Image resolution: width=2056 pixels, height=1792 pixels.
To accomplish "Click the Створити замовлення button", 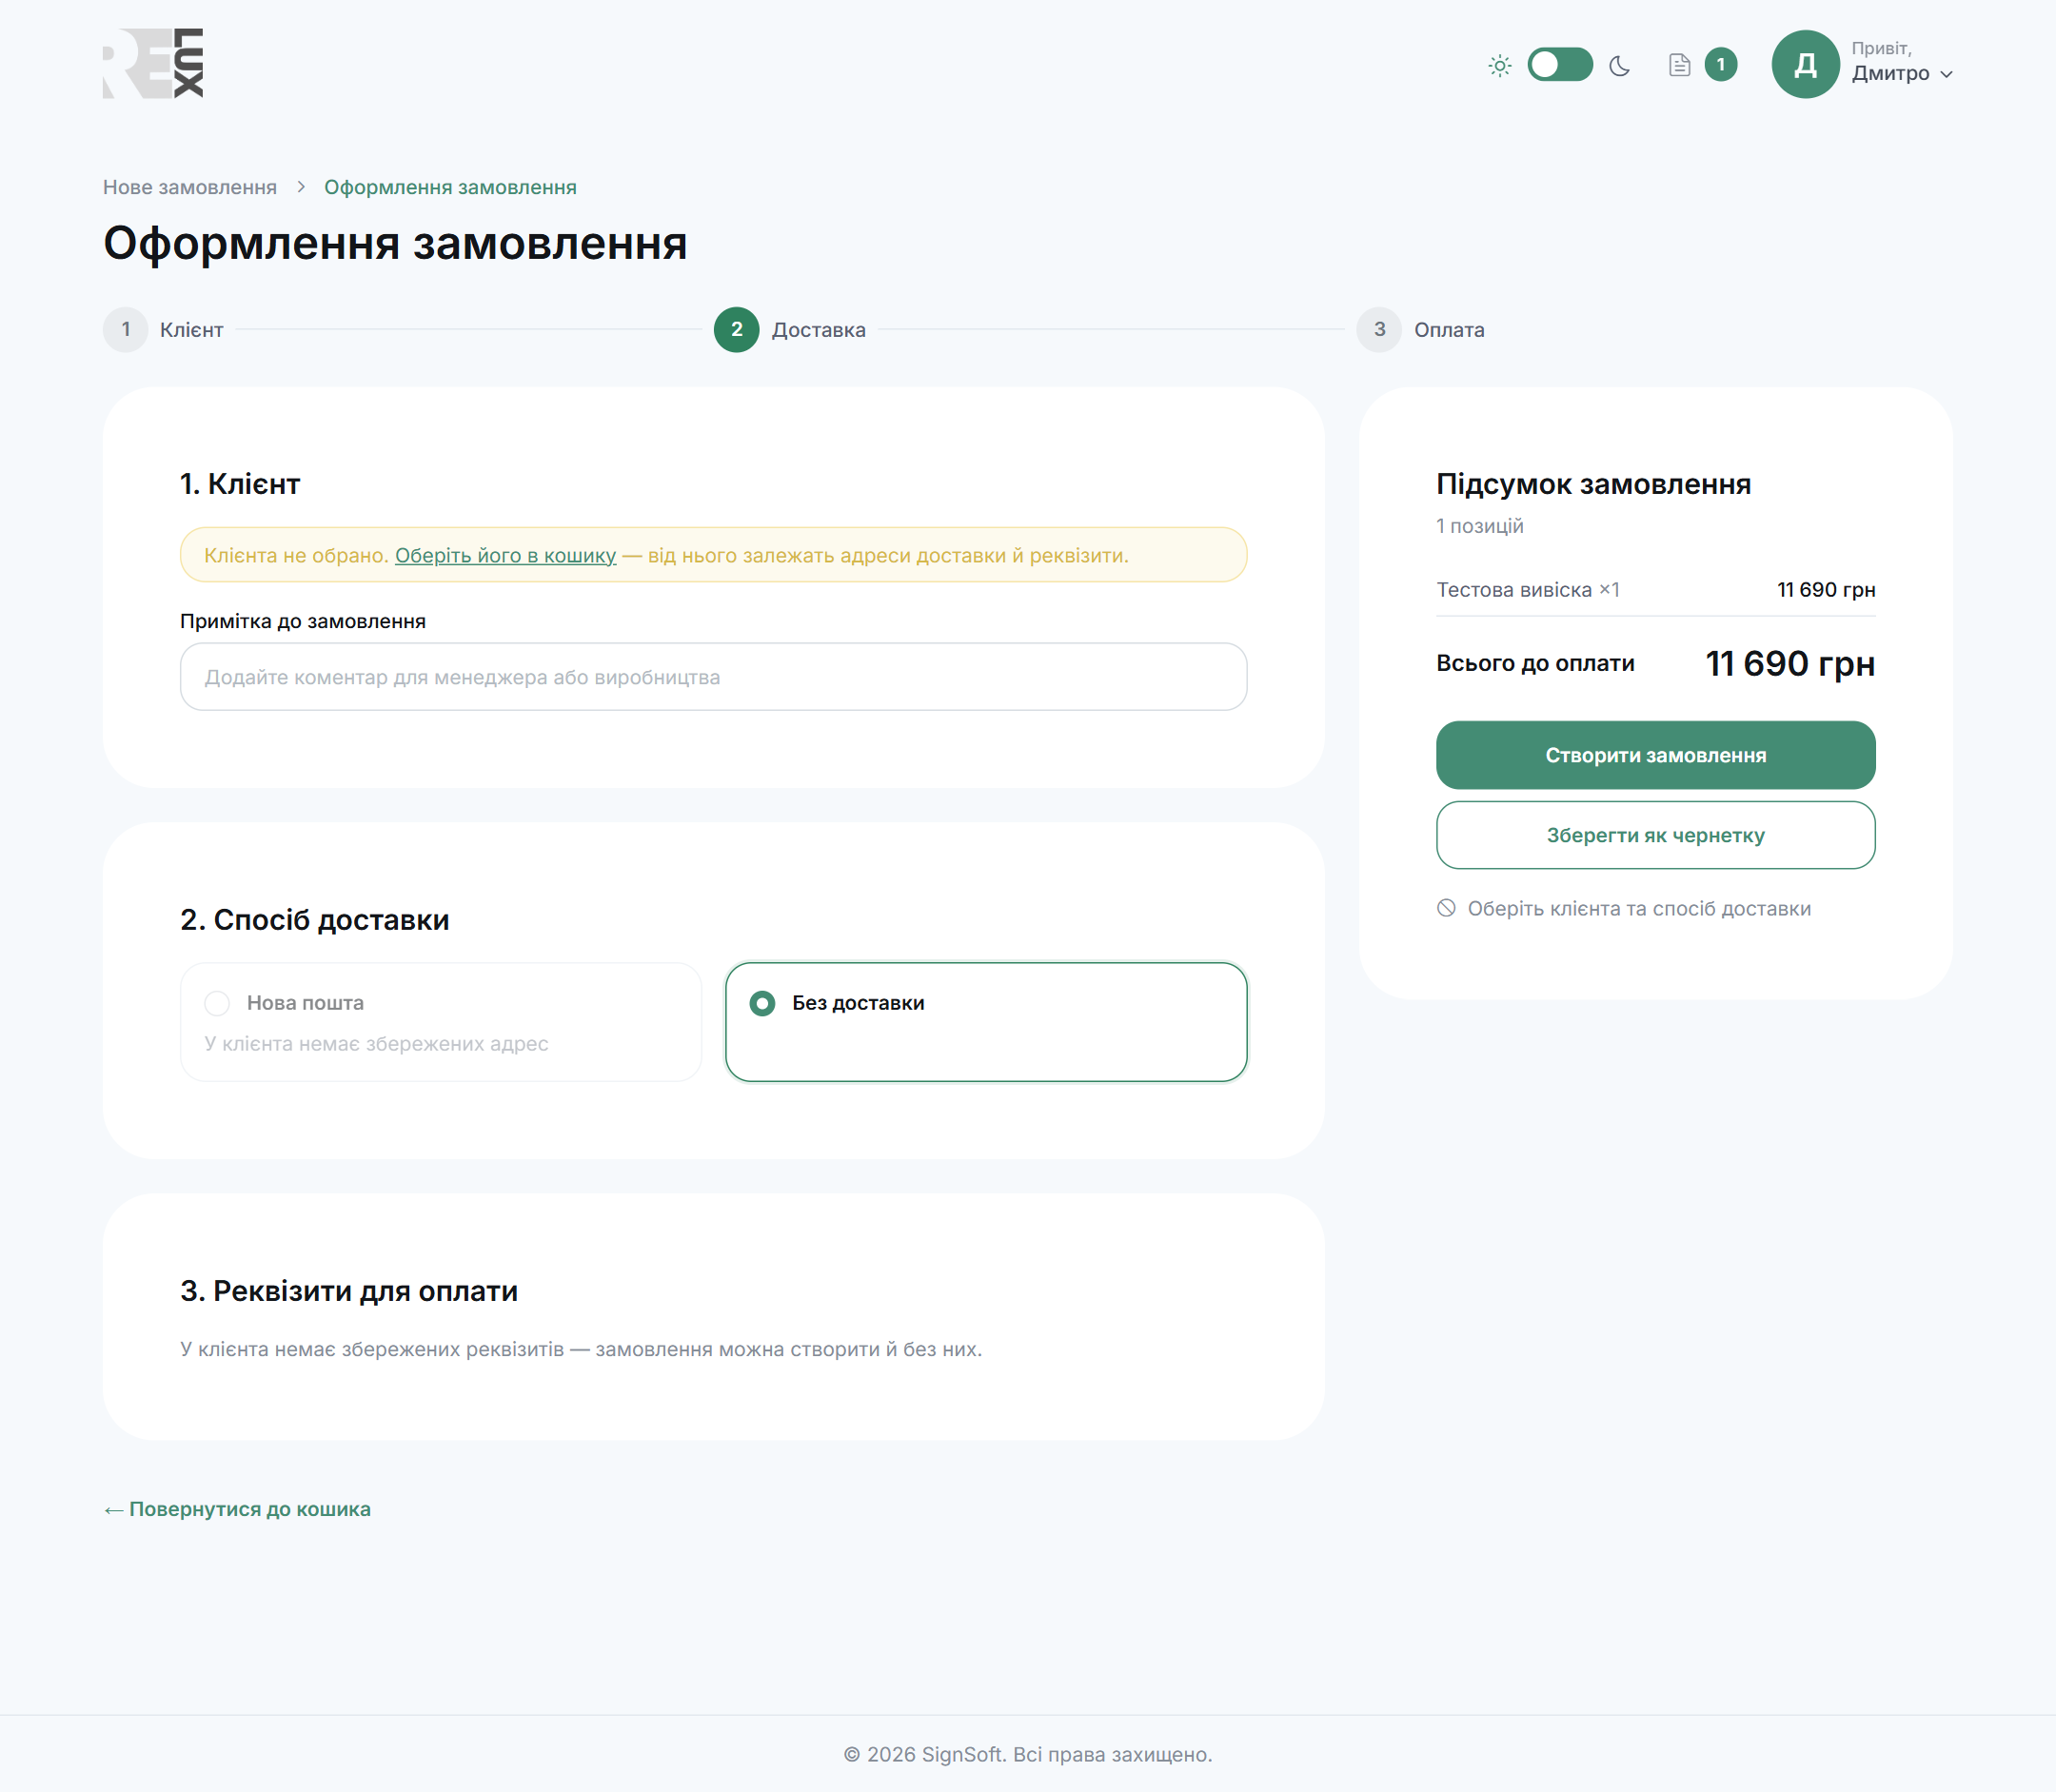I will pos(1655,755).
